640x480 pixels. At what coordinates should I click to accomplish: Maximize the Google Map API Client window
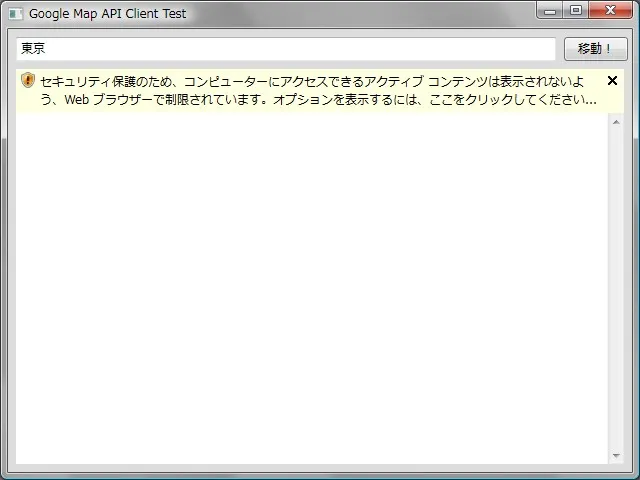point(575,11)
